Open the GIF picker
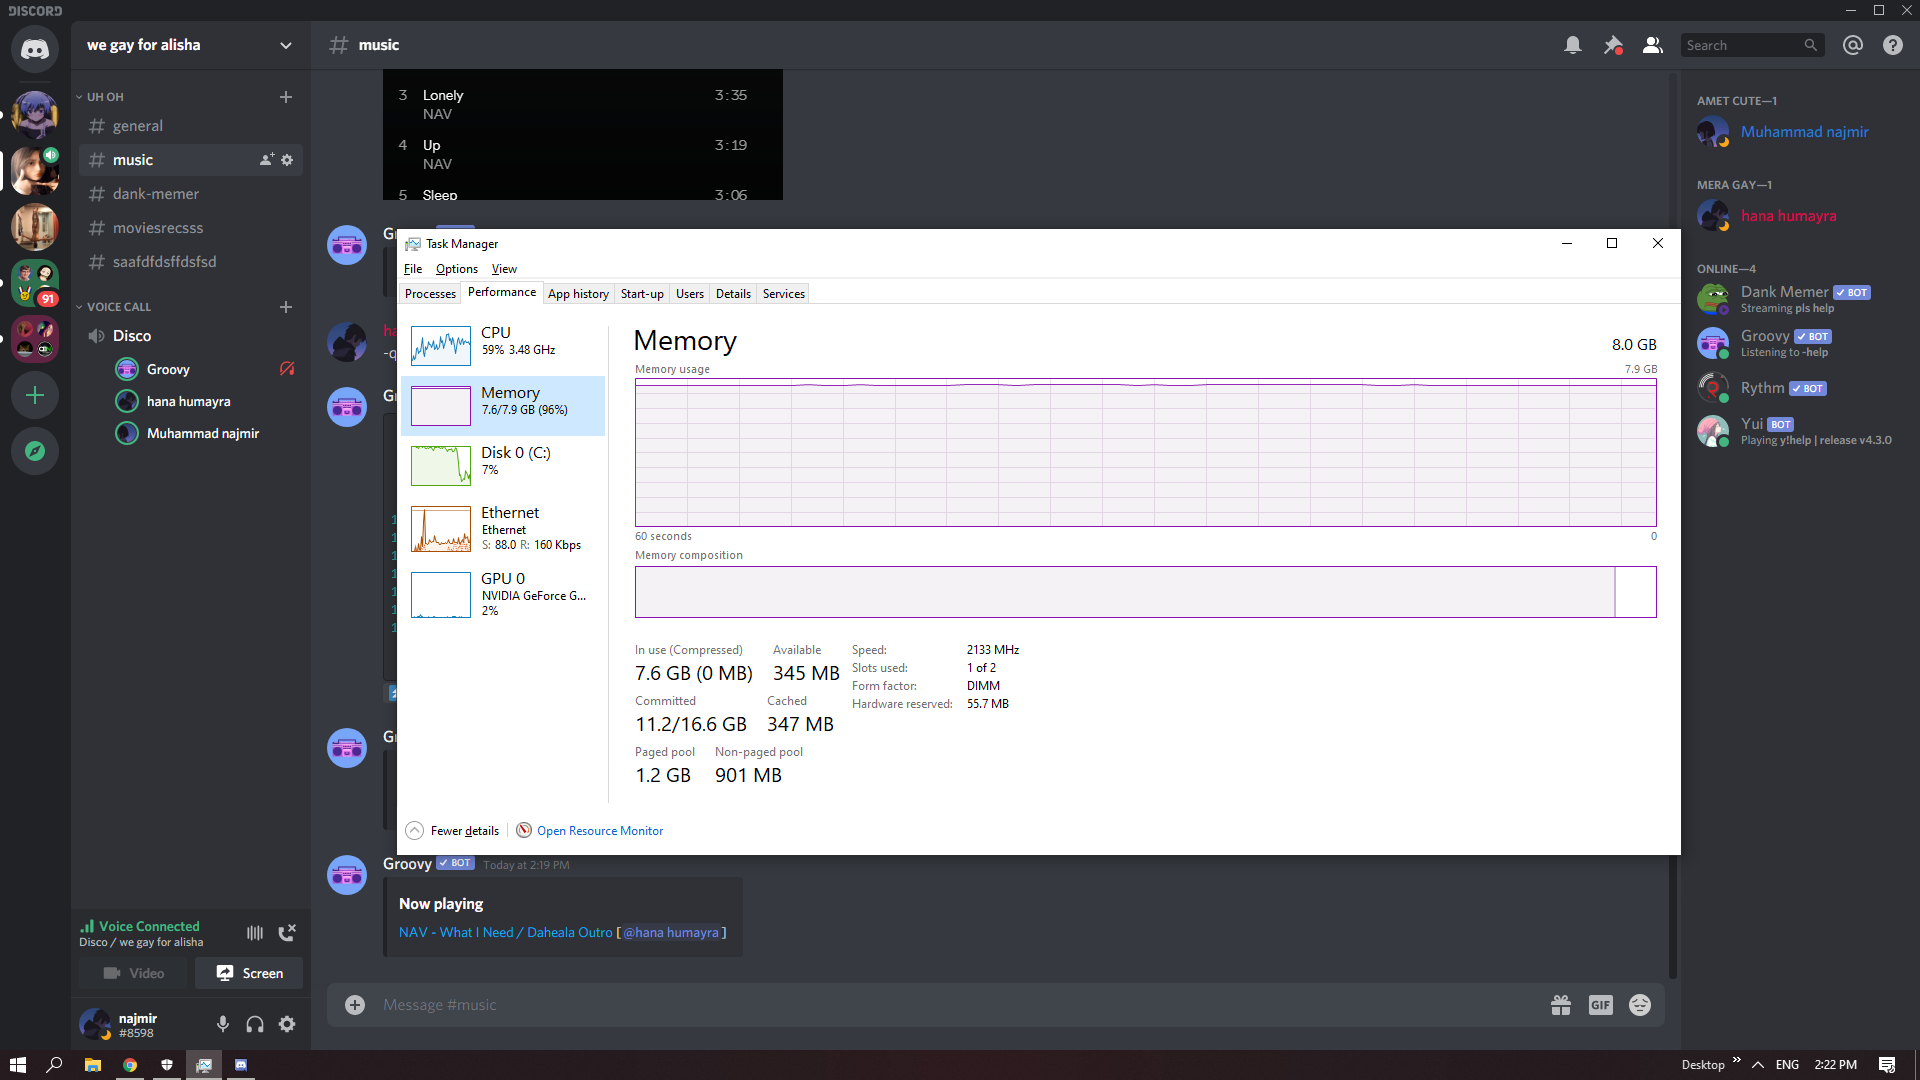 1600,1004
